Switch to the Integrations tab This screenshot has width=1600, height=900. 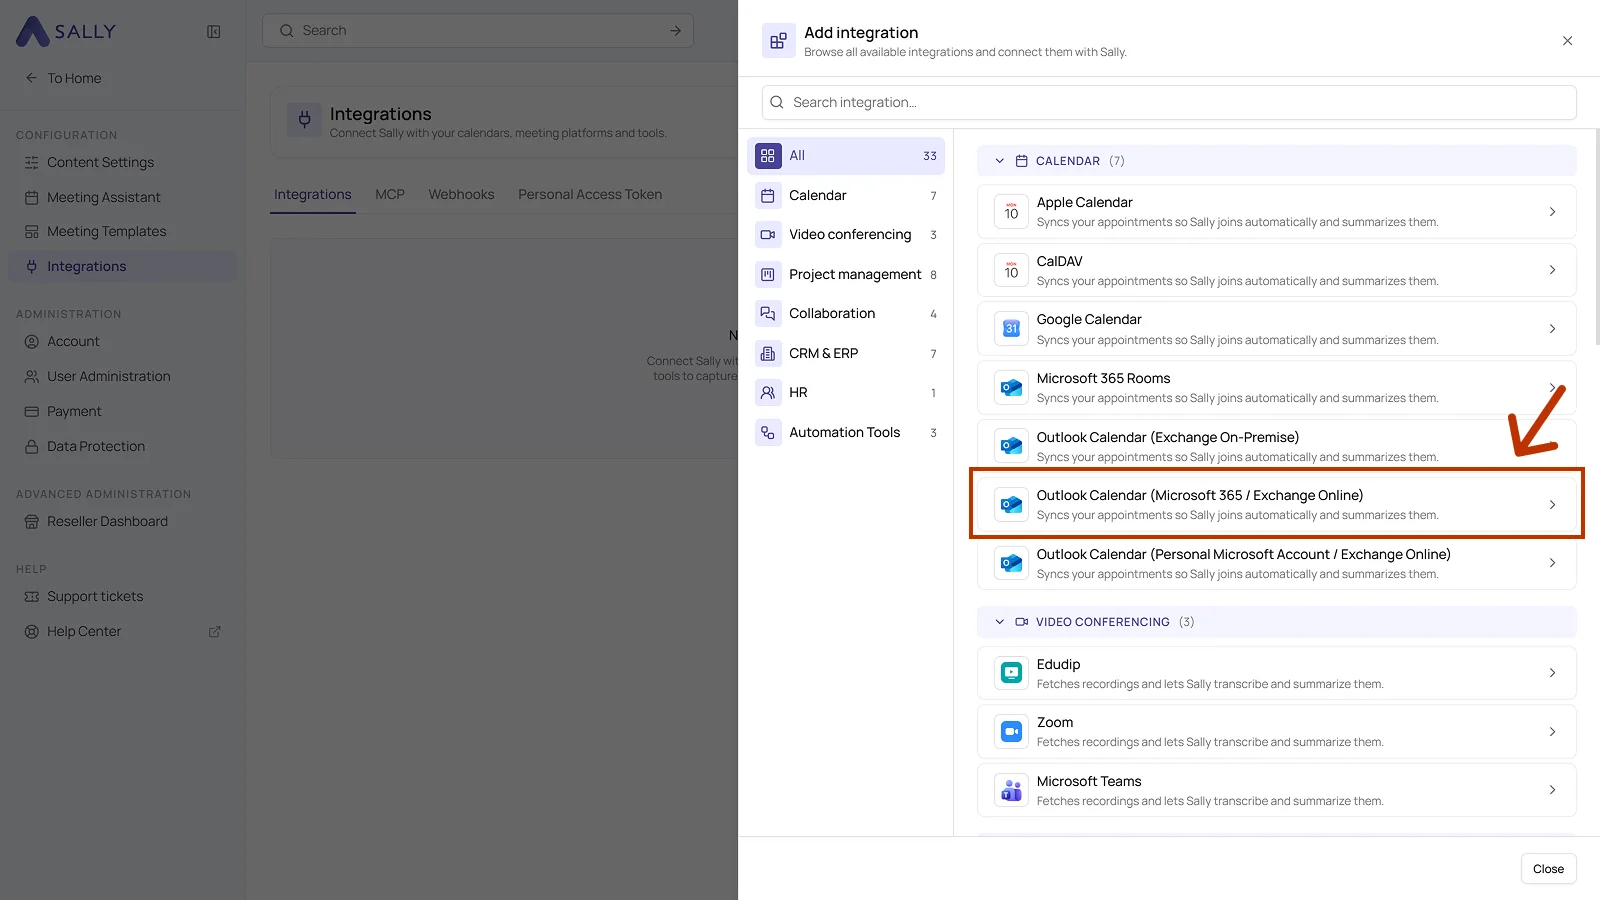coord(313,195)
